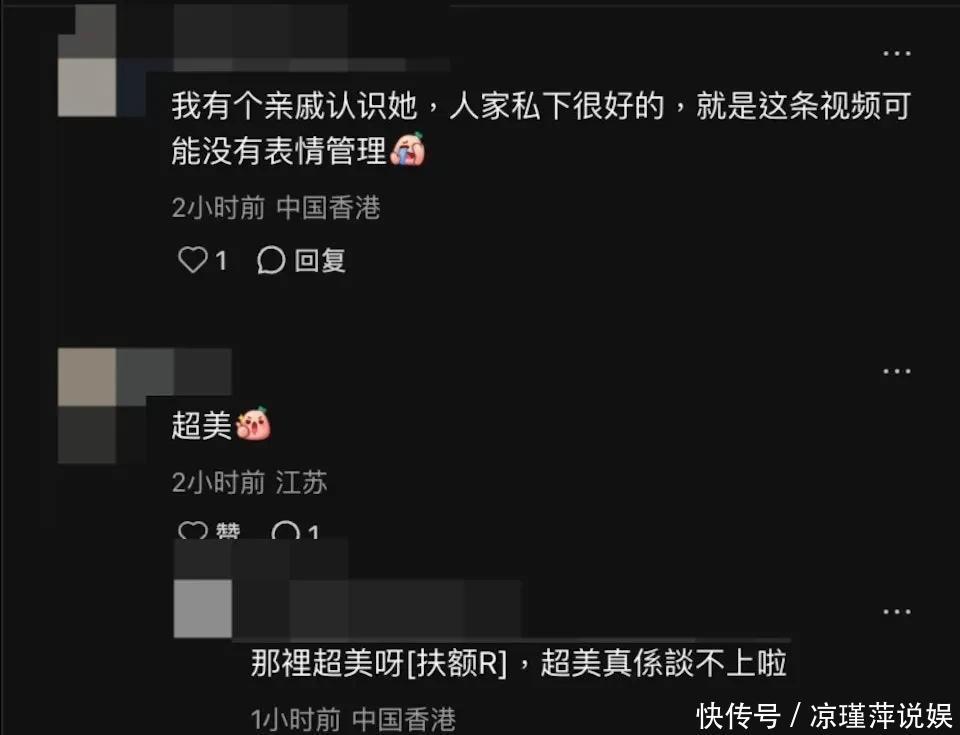Click the 2小时前 中国香港 timestamp
The width and height of the screenshot is (960, 735).
click(x=276, y=208)
